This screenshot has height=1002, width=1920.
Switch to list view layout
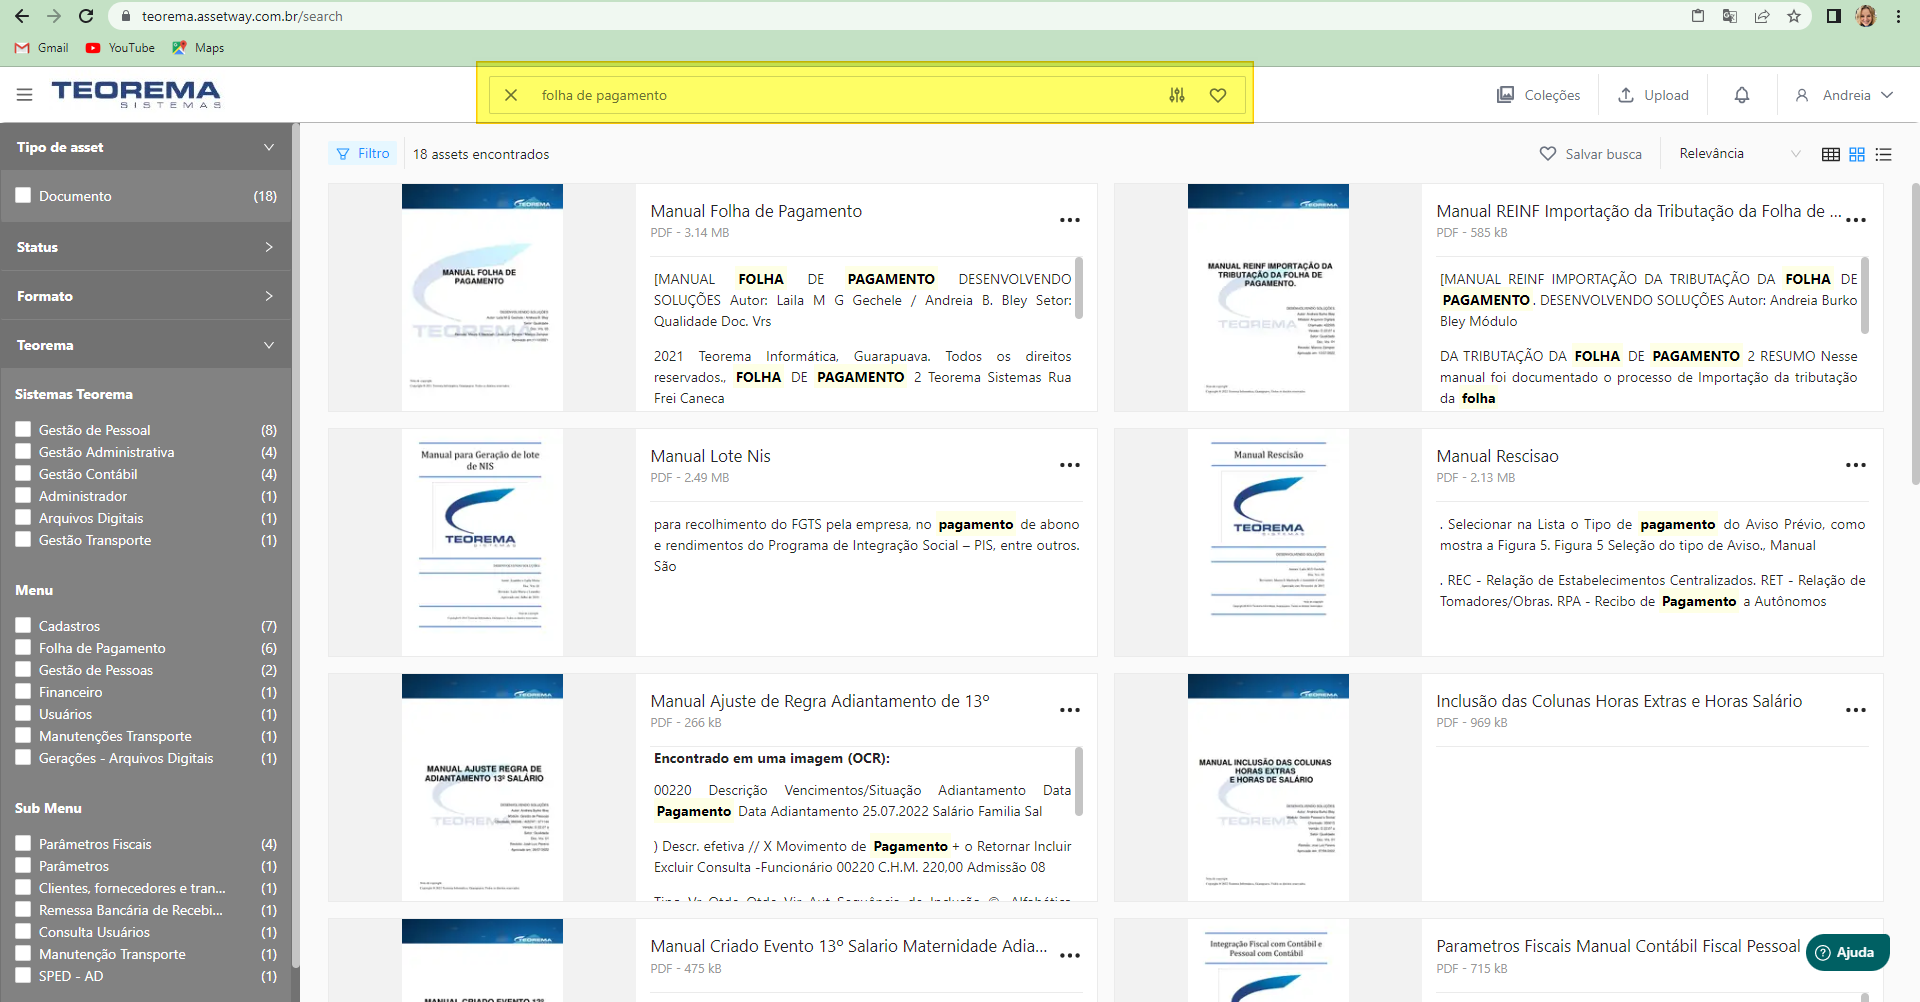[1884, 154]
